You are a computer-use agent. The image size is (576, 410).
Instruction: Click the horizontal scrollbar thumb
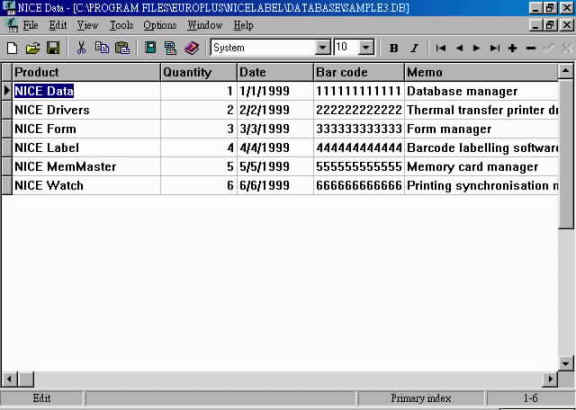pyautogui.click(x=26, y=379)
